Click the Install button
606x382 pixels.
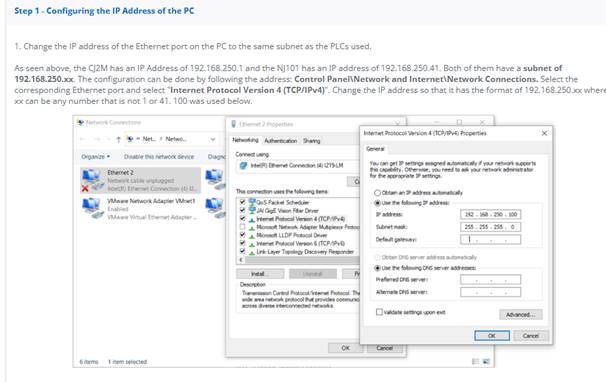[x=260, y=274]
